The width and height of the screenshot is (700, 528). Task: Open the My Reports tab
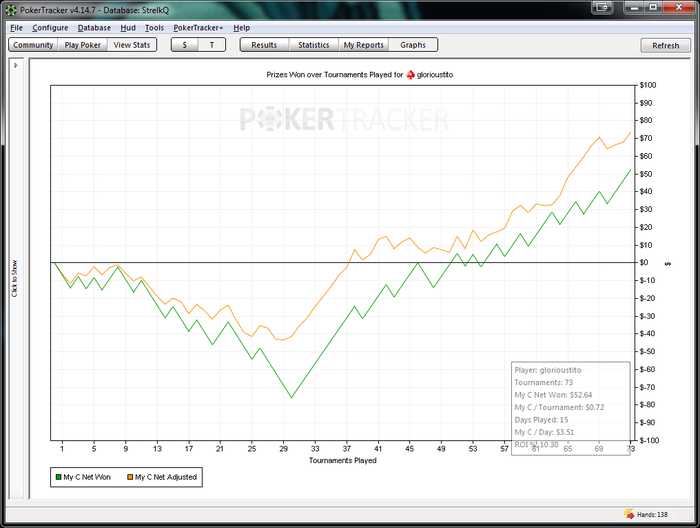(363, 45)
